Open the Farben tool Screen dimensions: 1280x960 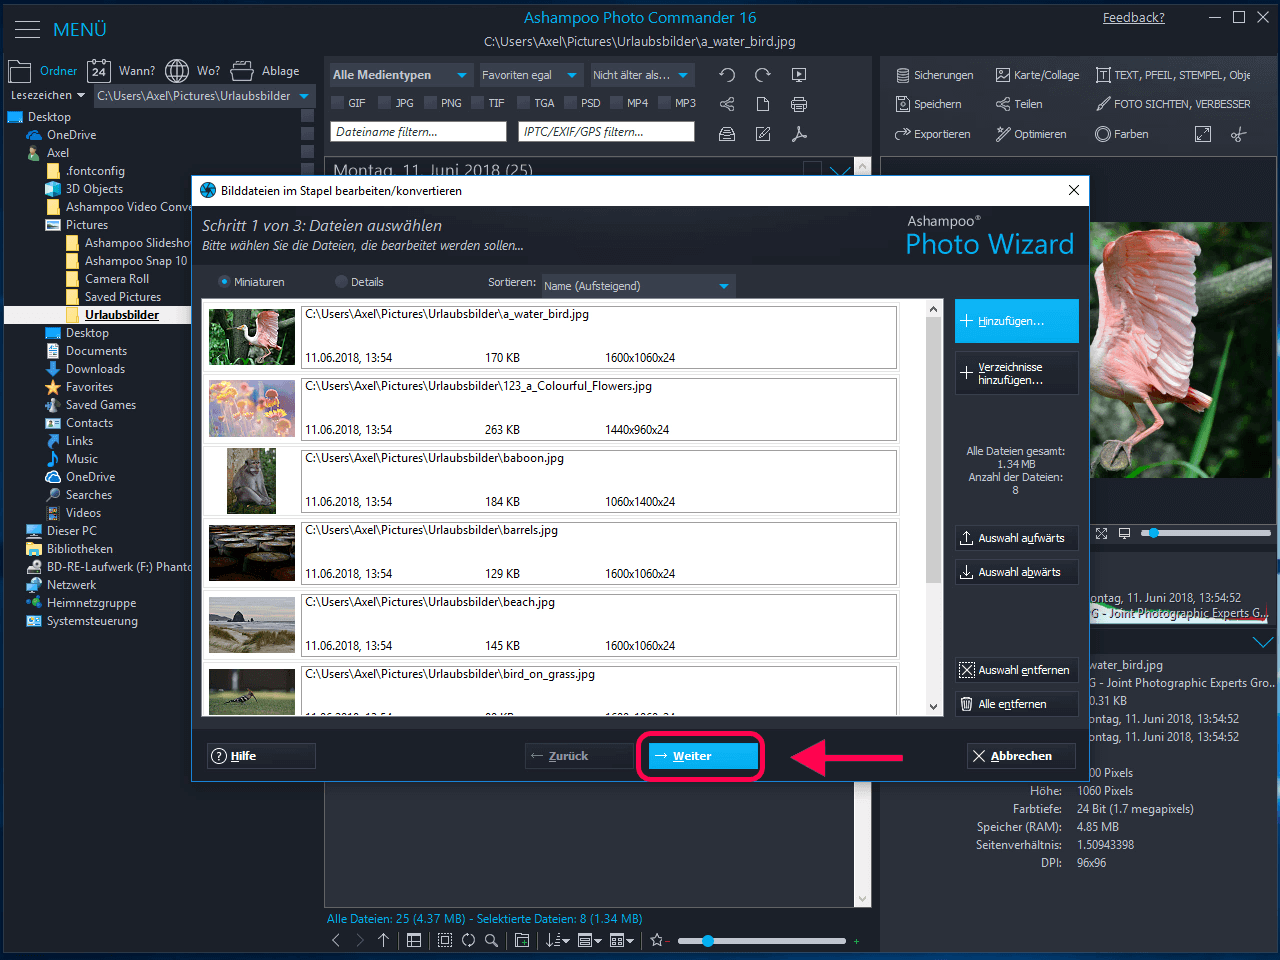tap(1121, 134)
